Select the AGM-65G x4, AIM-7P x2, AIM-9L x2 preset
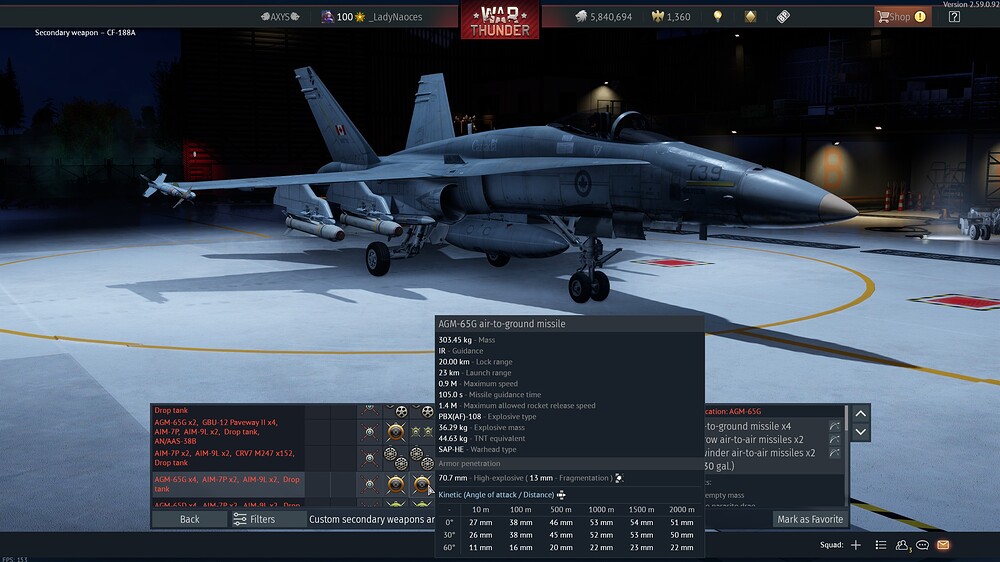Image resolution: width=1000 pixels, height=562 pixels. click(x=228, y=484)
